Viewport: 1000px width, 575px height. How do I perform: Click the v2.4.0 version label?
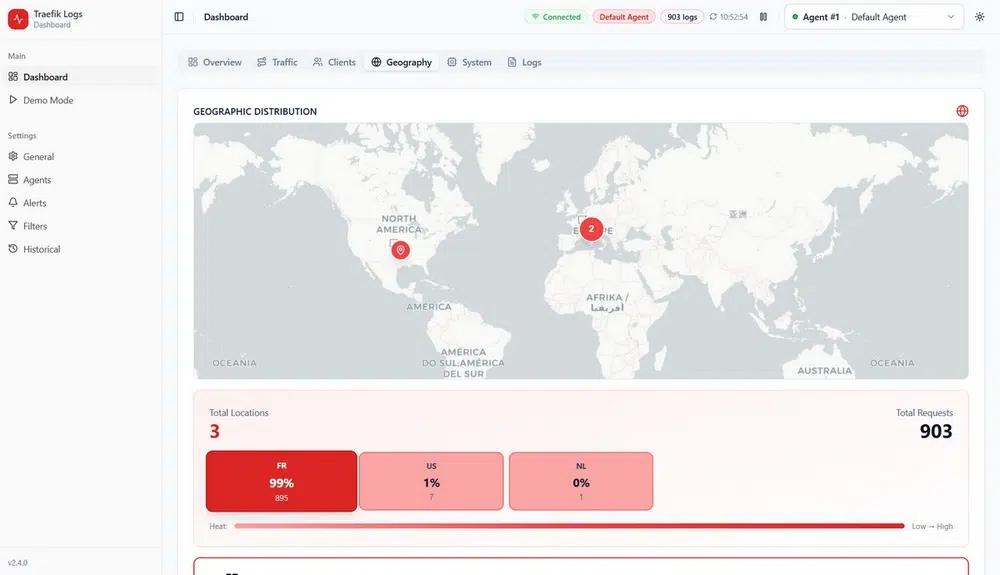(x=18, y=563)
